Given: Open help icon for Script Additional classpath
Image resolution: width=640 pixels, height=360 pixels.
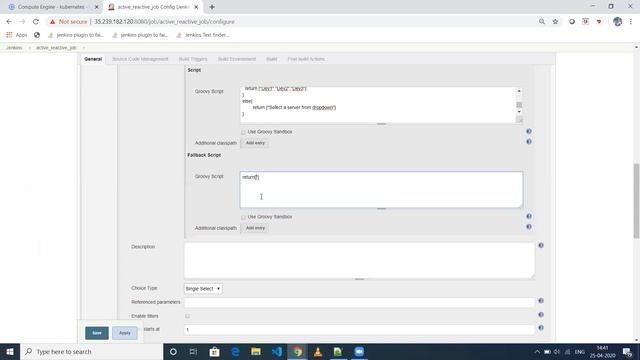Looking at the screenshot, I should 529,142.
